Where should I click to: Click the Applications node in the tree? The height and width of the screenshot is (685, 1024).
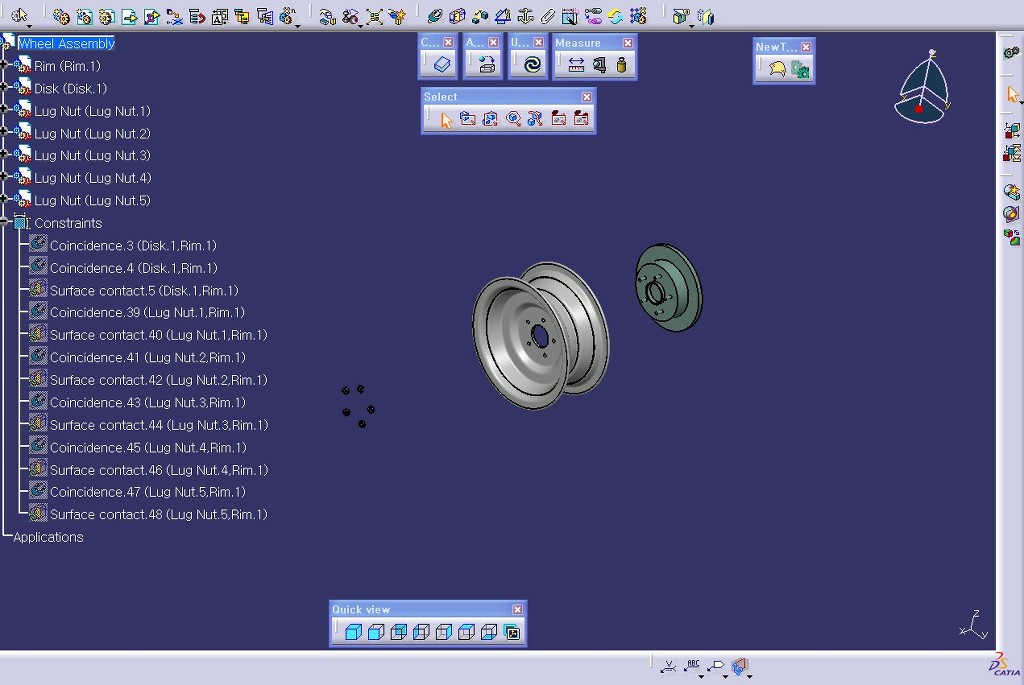[48, 537]
